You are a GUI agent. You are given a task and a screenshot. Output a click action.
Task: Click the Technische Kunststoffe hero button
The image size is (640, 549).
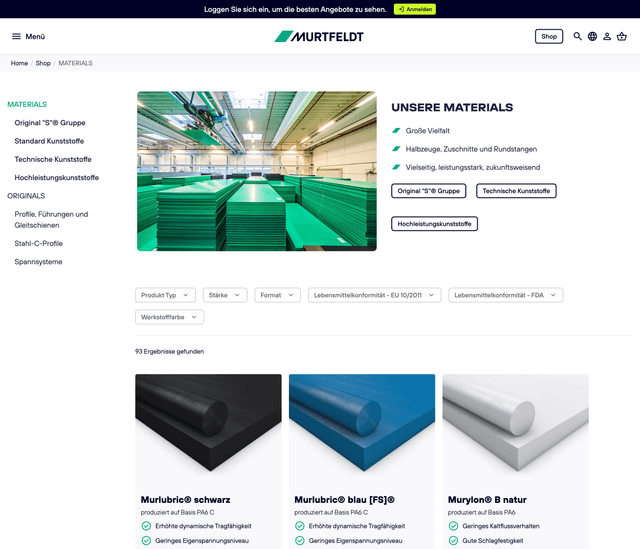pyautogui.click(x=516, y=191)
